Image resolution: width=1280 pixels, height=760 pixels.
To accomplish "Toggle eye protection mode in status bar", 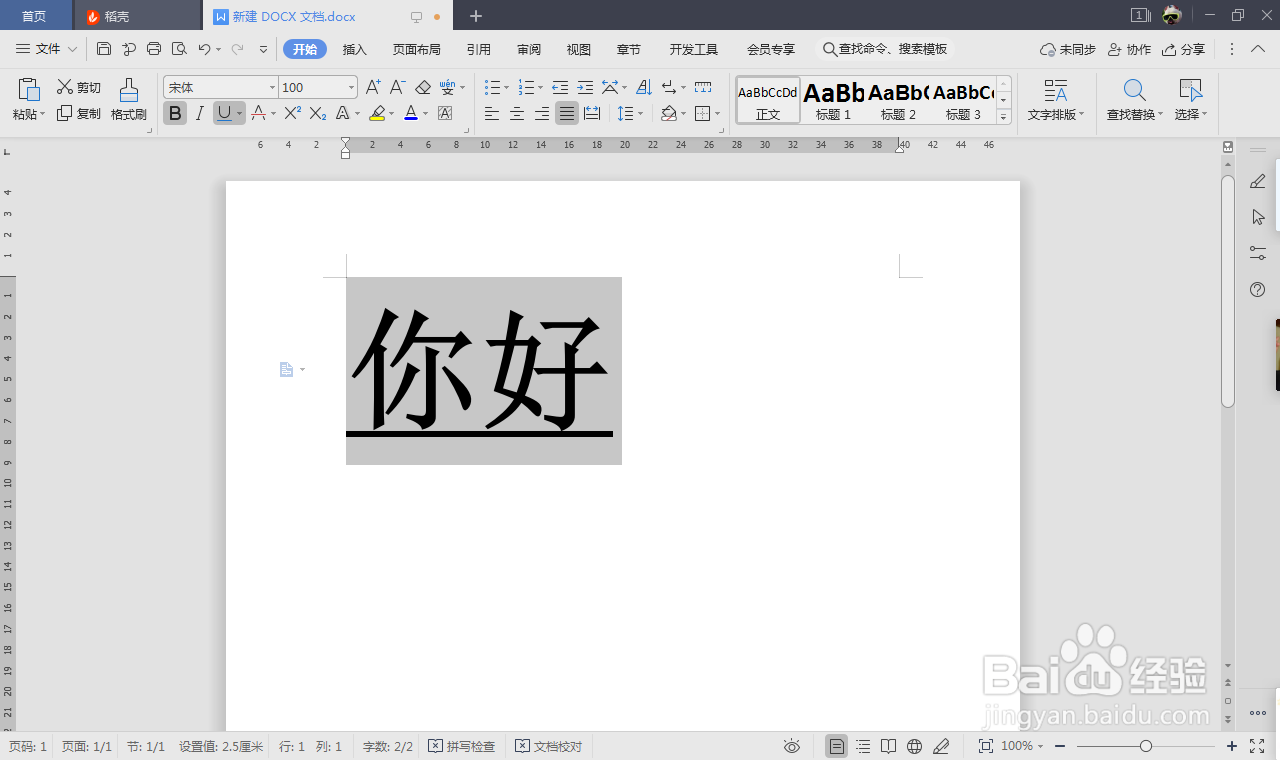I will (792, 746).
